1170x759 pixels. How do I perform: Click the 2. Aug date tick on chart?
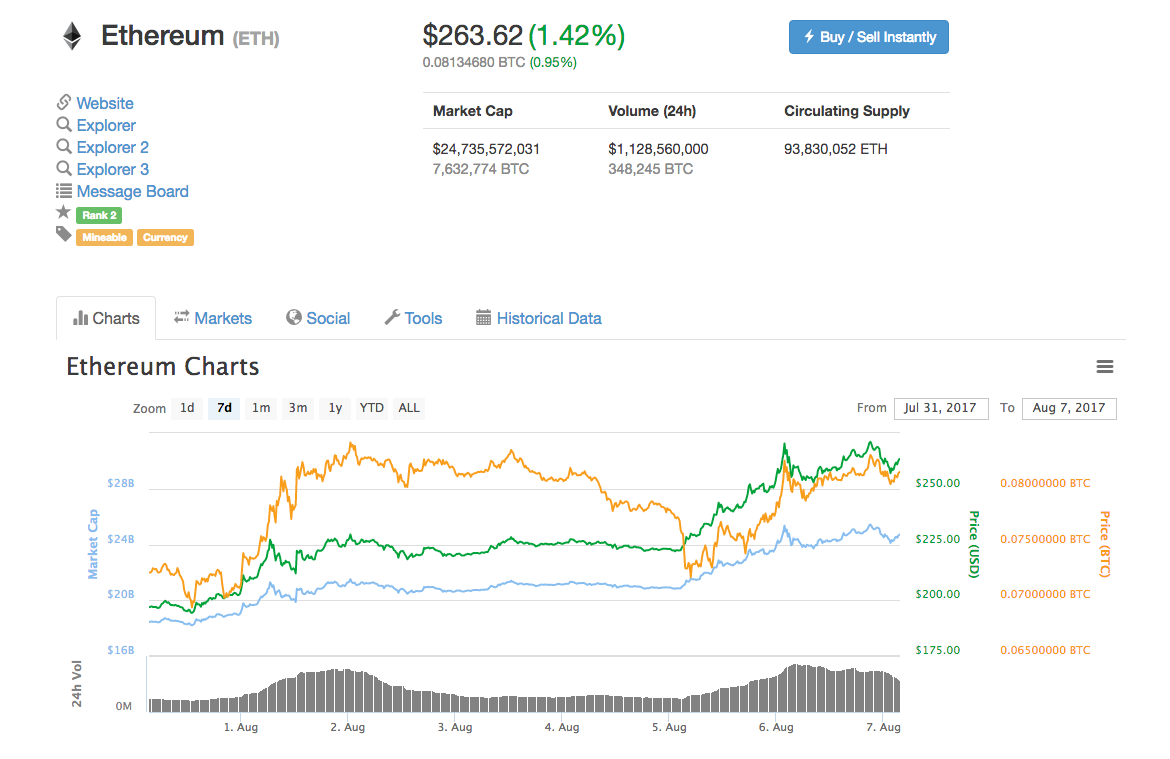(x=348, y=728)
